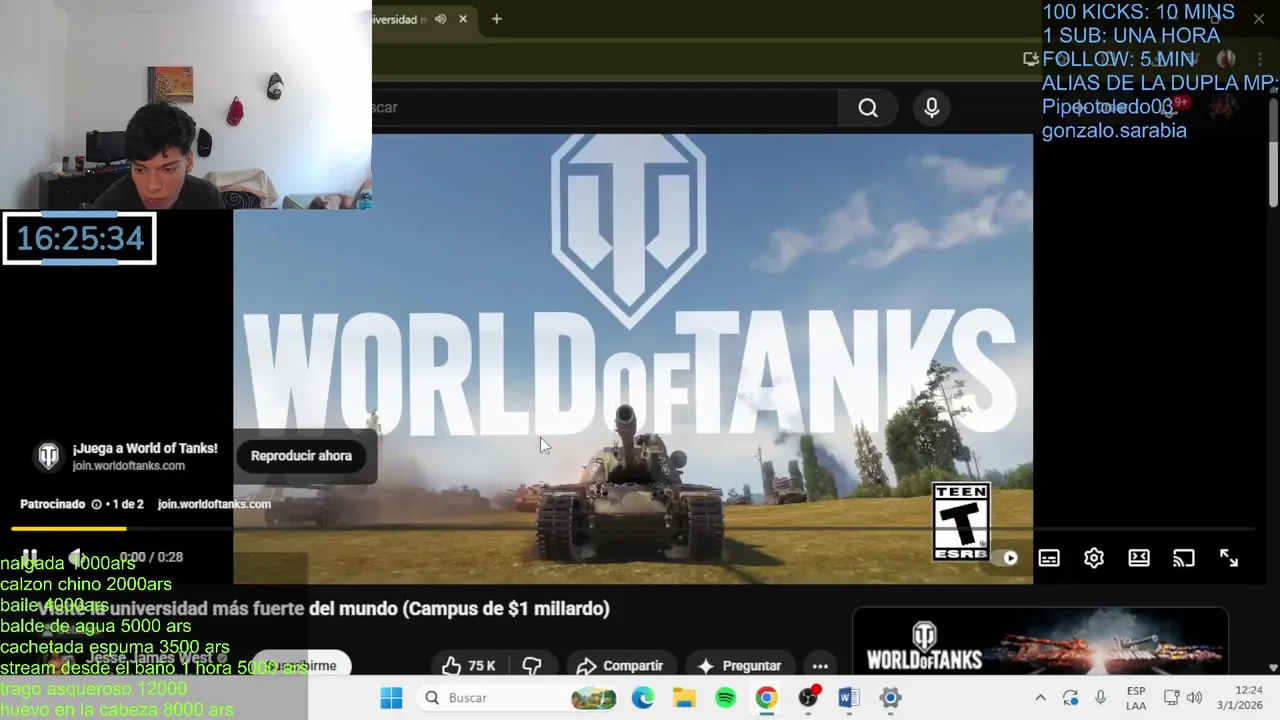Open the Patrocinado info icon
Image resolution: width=1280 pixels, height=720 pixels.
[x=96, y=504]
